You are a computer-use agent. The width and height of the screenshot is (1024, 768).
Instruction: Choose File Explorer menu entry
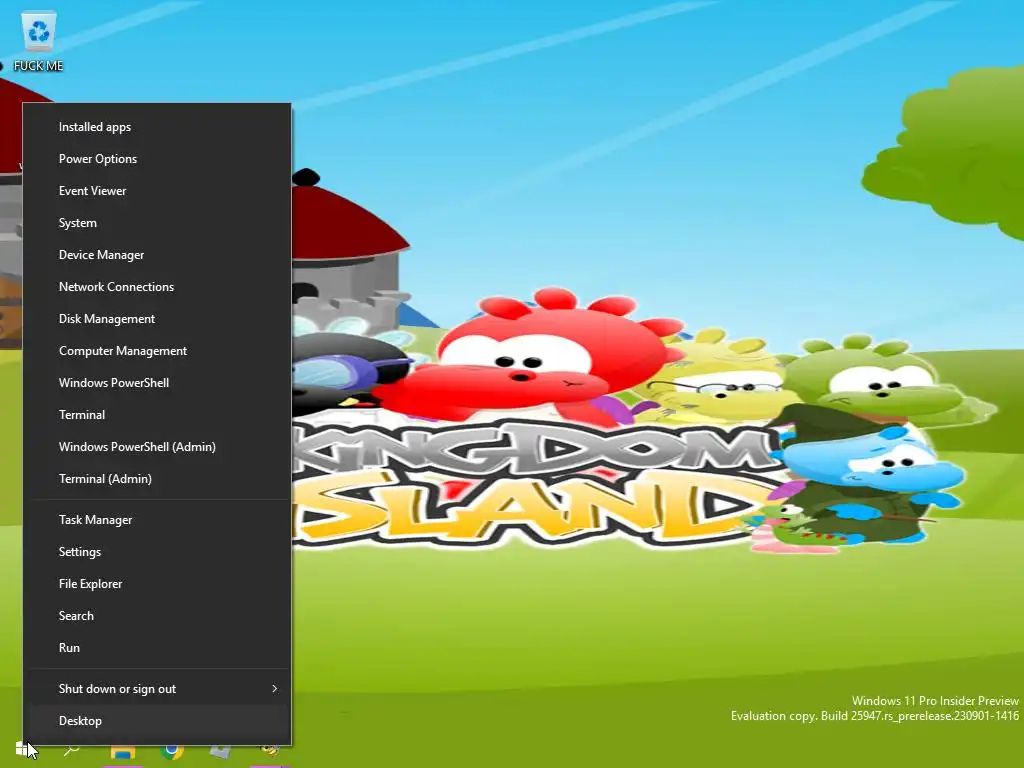[157, 584]
